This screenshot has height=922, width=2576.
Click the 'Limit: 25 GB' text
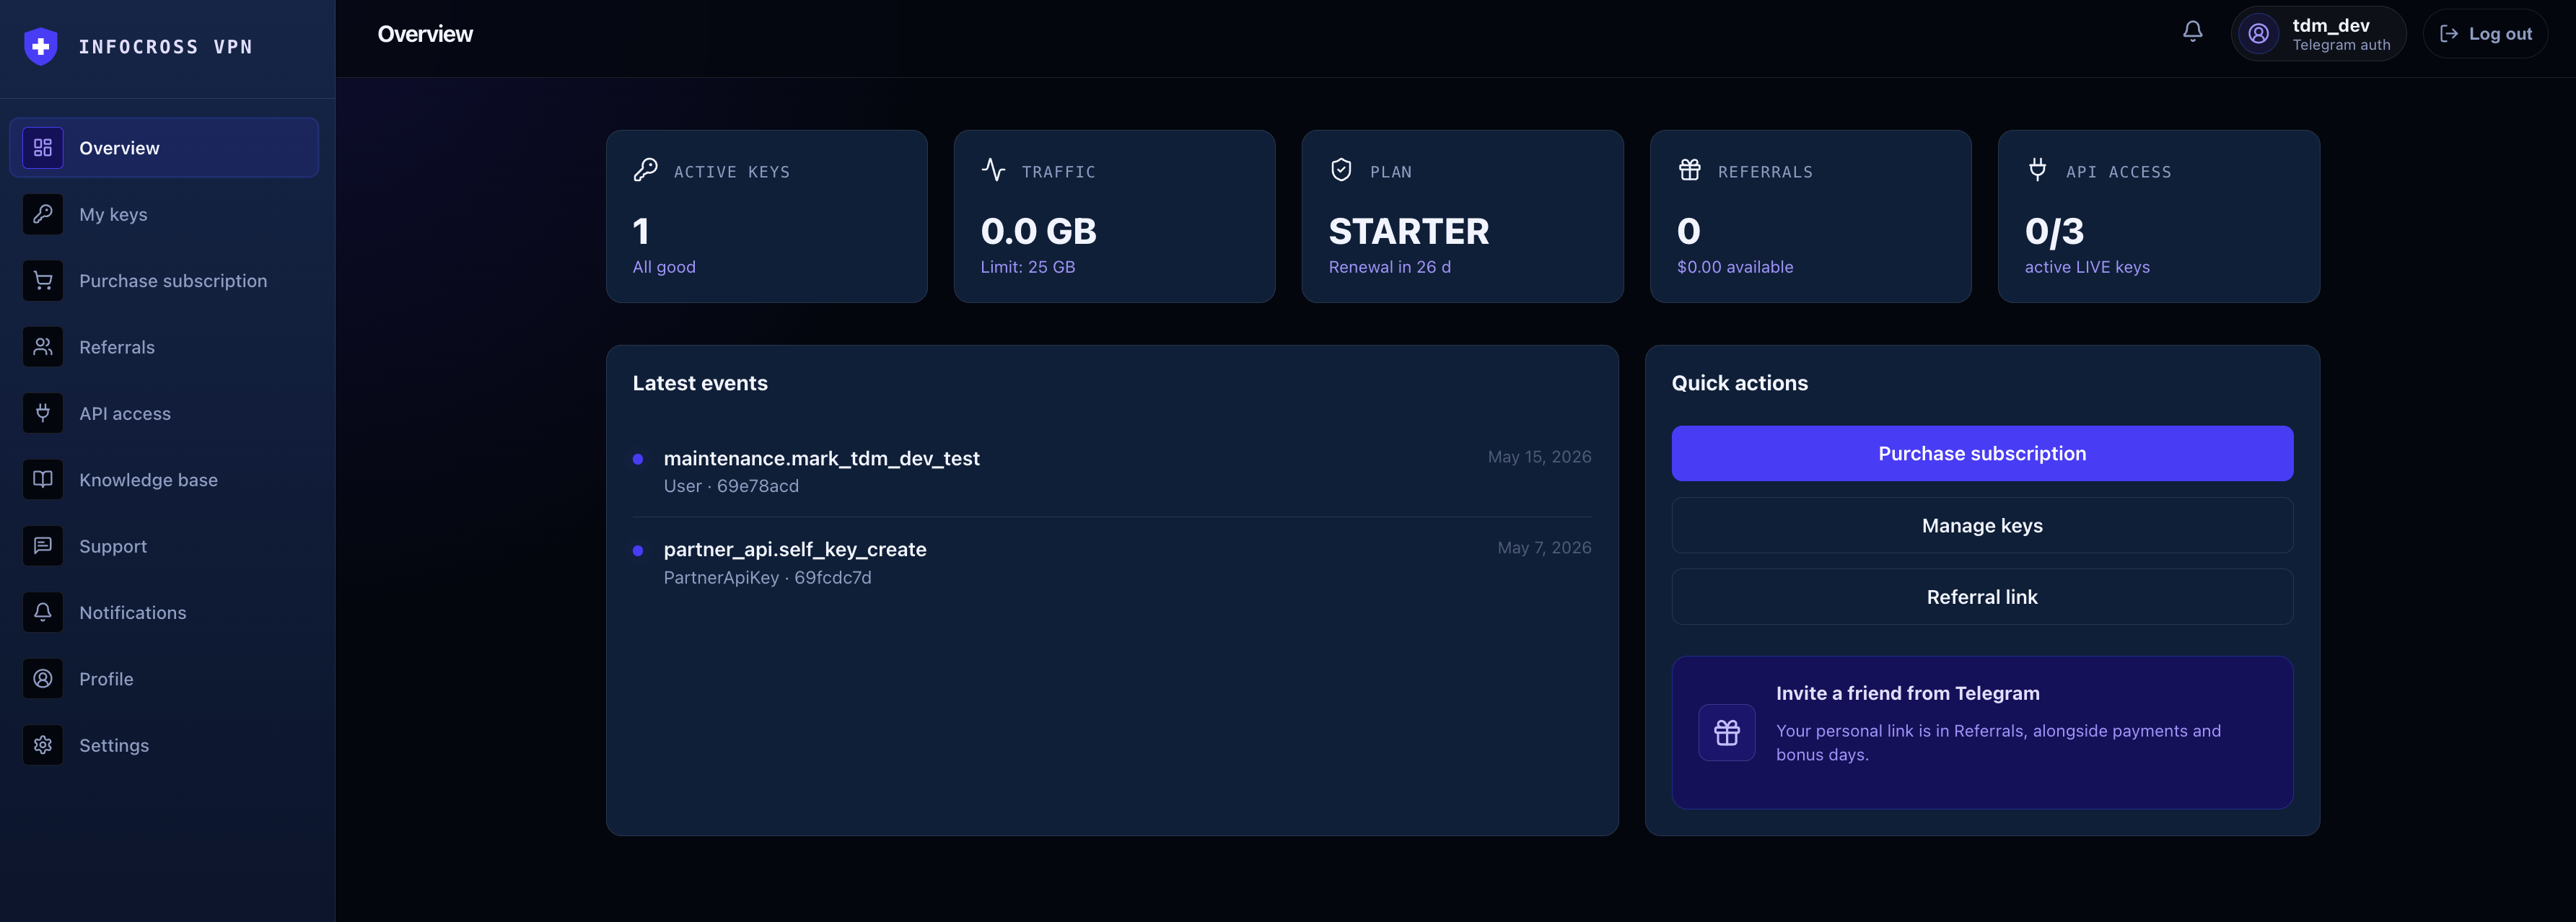tap(1027, 267)
